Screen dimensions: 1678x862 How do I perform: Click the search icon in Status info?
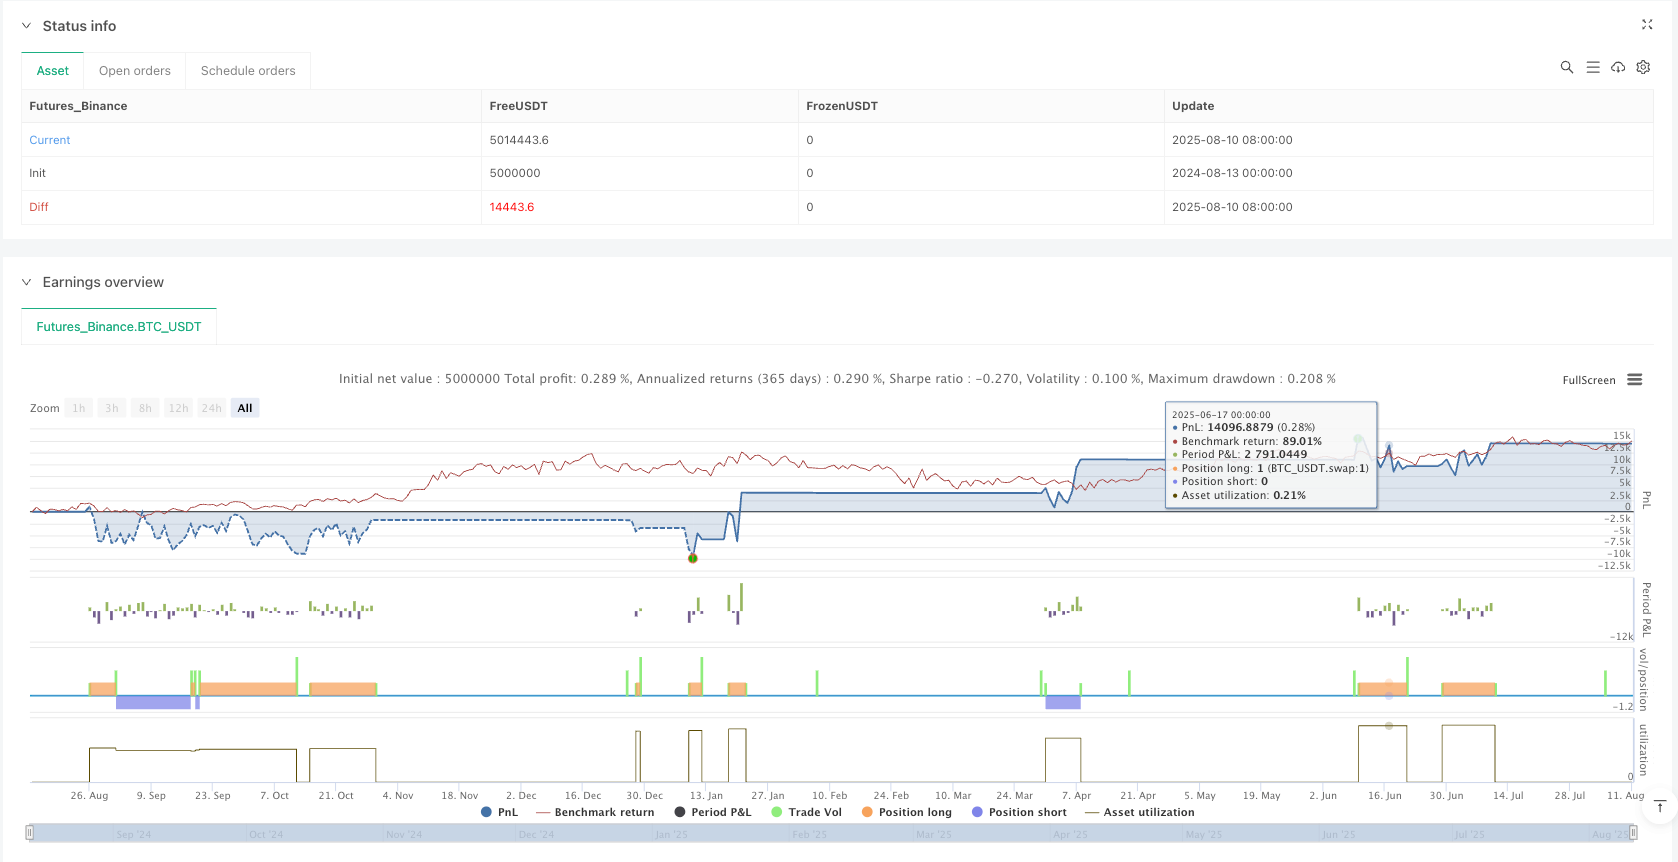point(1566,67)
